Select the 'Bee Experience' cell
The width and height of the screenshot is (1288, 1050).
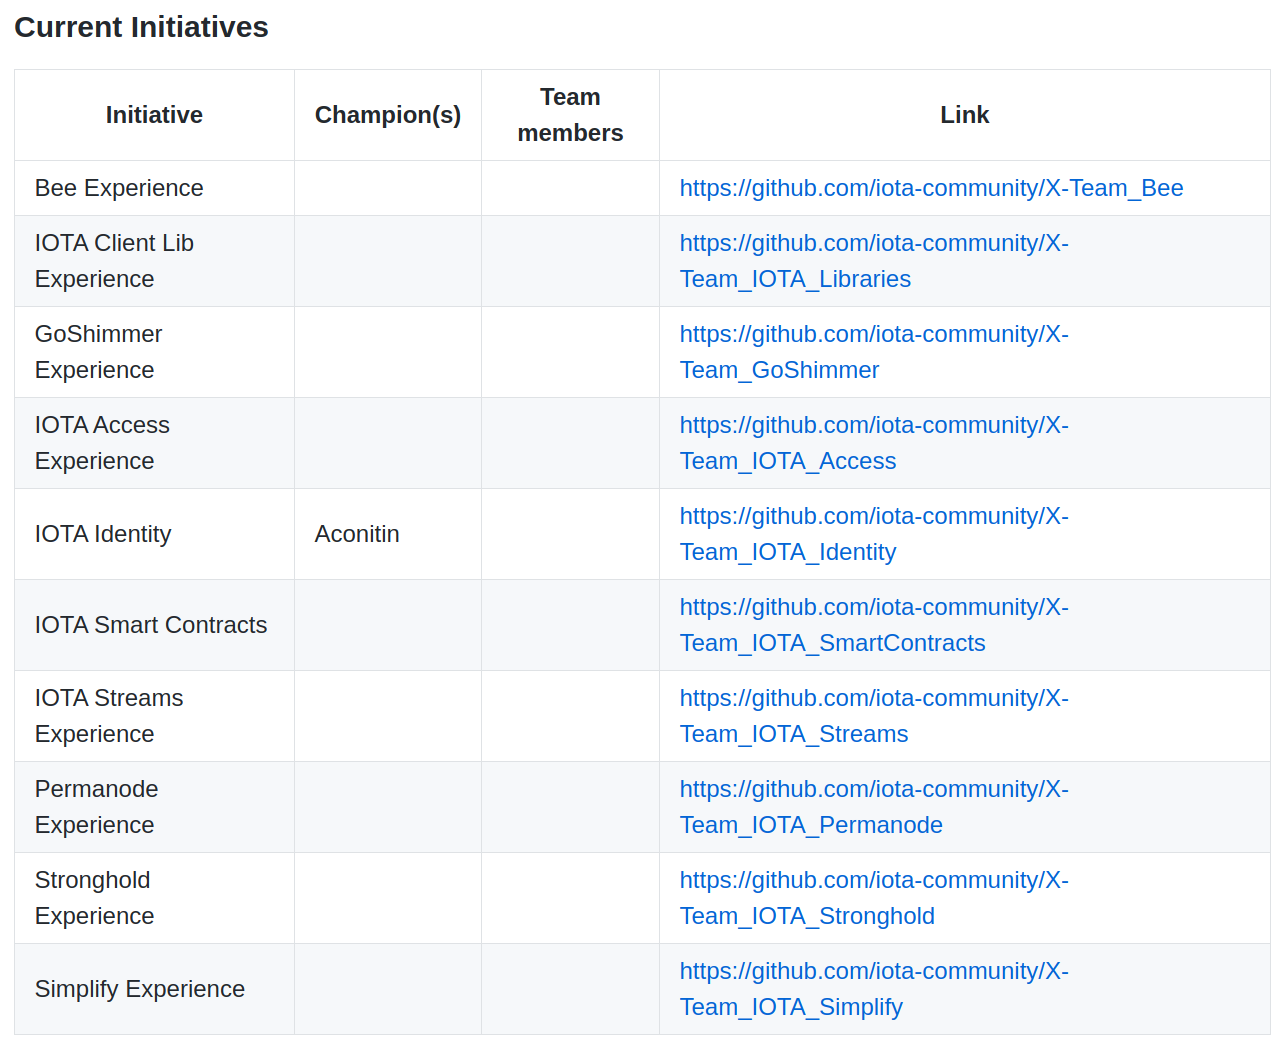[x=154, y=188]
